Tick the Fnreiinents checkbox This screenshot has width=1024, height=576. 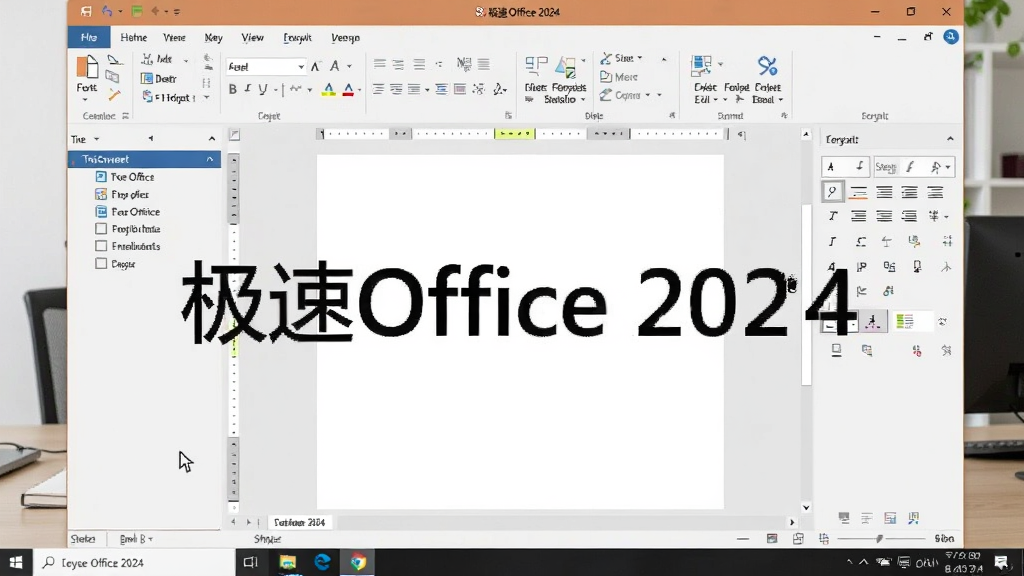click(101, 246)
